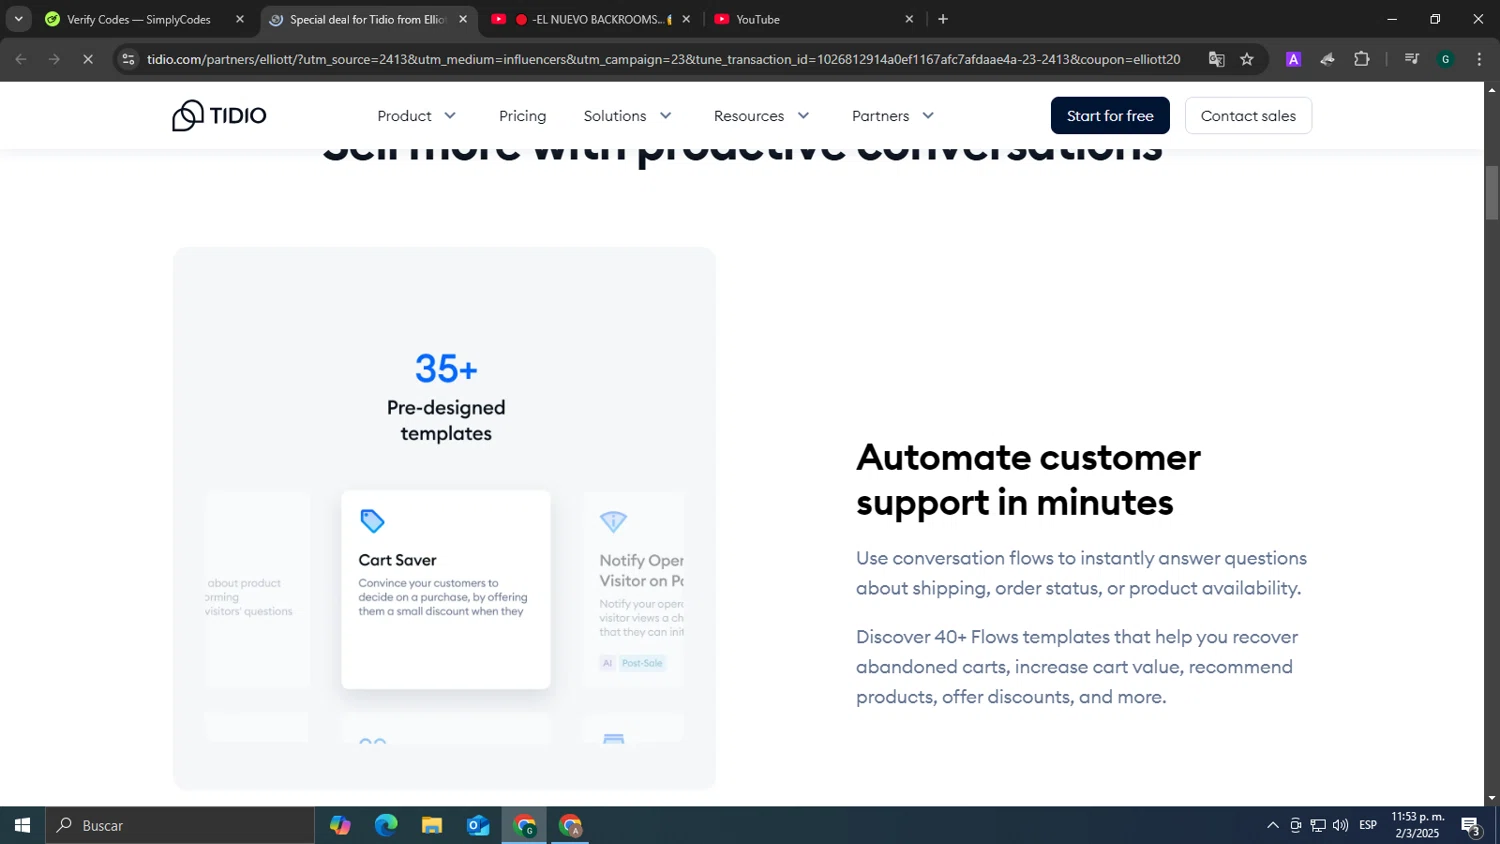Expand the Partners dropdown
1500x844 pixels.
893,116
